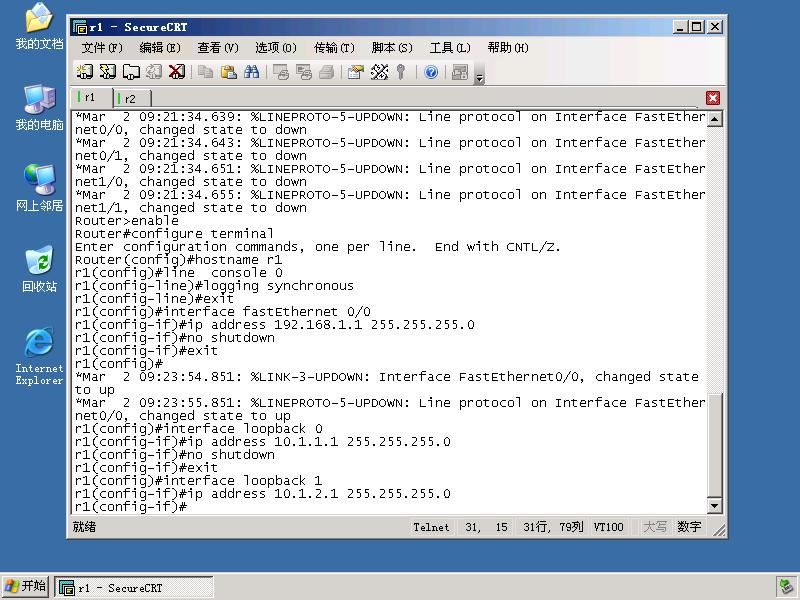The width and height of the screenshot is (800, 600).
Task: Click the r1 - SecureCRT taskbar button
Action: [x=134, y=588]
